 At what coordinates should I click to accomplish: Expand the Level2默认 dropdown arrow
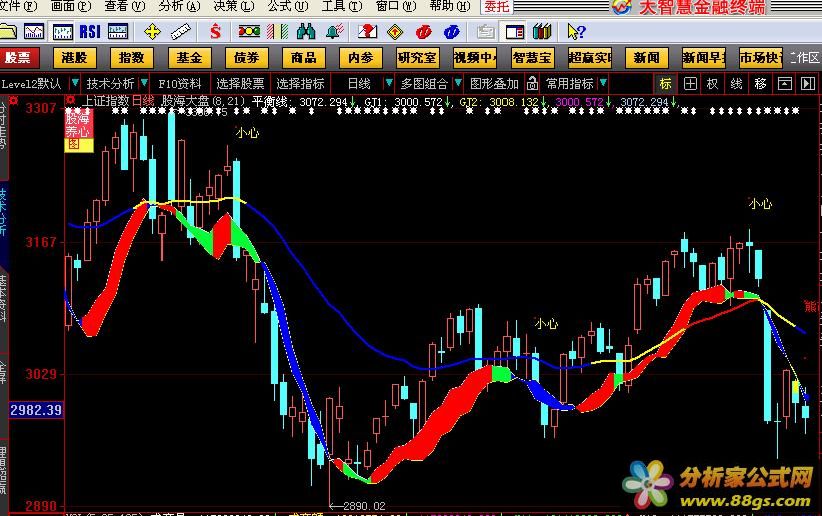pyautogui.click(x=72, y=84)
